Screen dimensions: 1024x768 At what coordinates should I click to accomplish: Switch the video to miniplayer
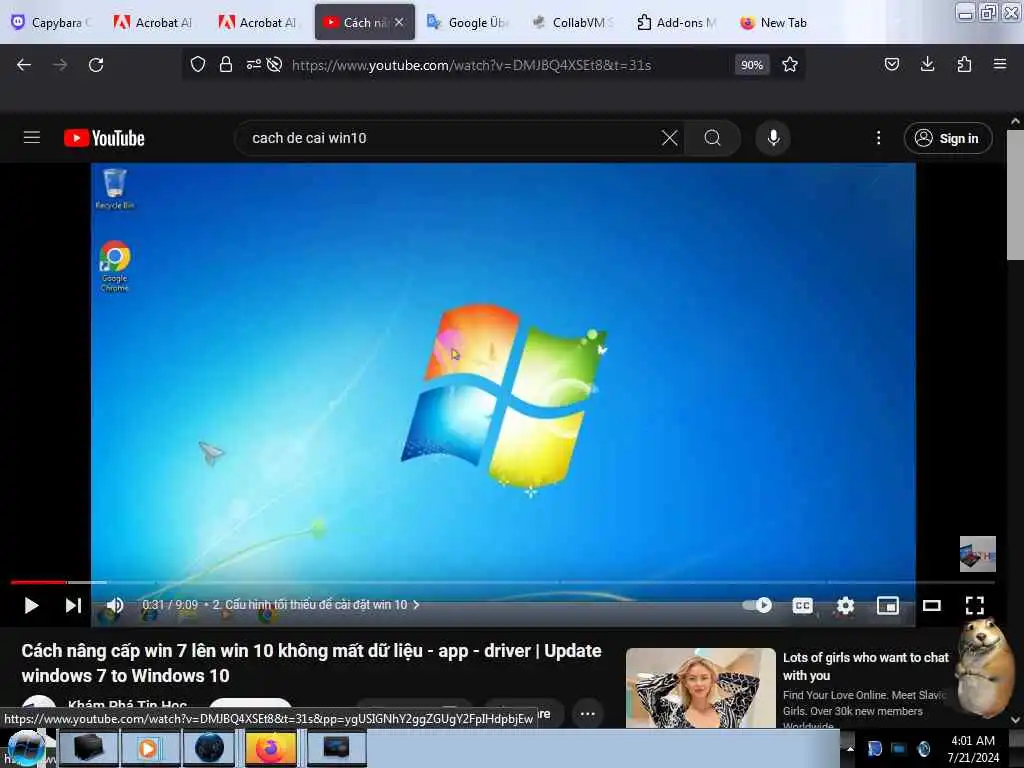(x=888, y=605)
